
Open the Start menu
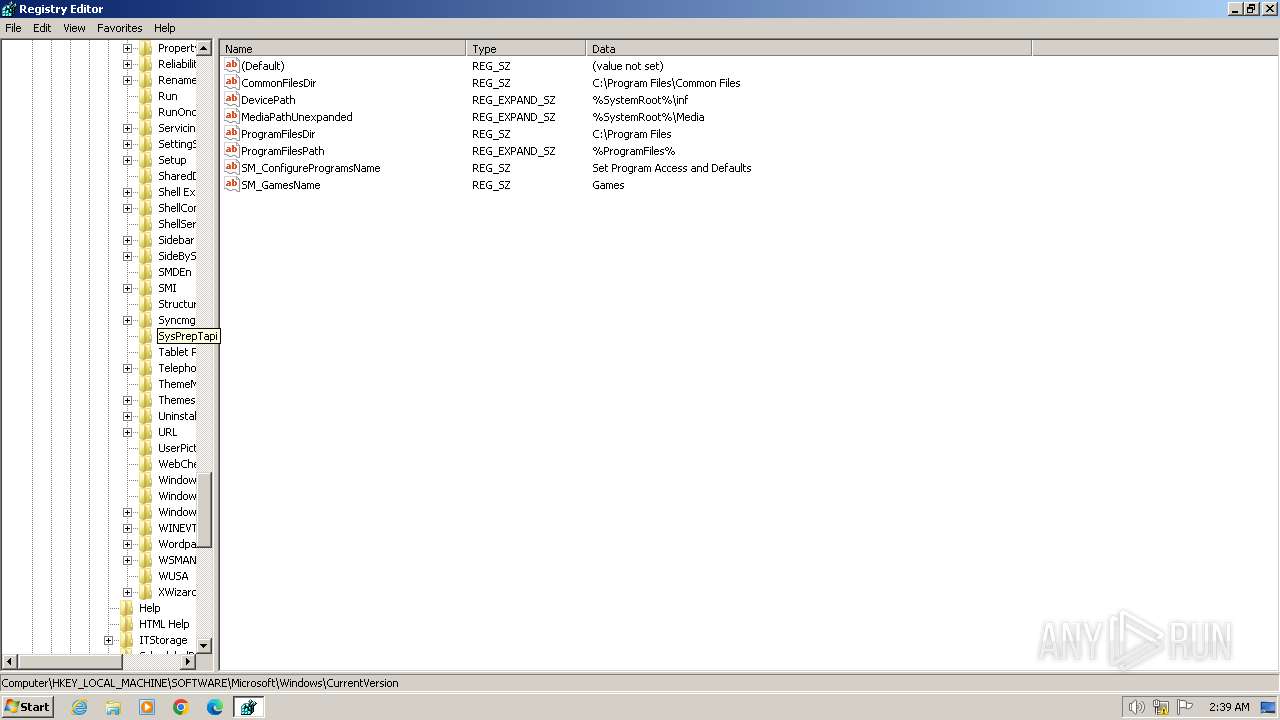click(x=27, y=706)
